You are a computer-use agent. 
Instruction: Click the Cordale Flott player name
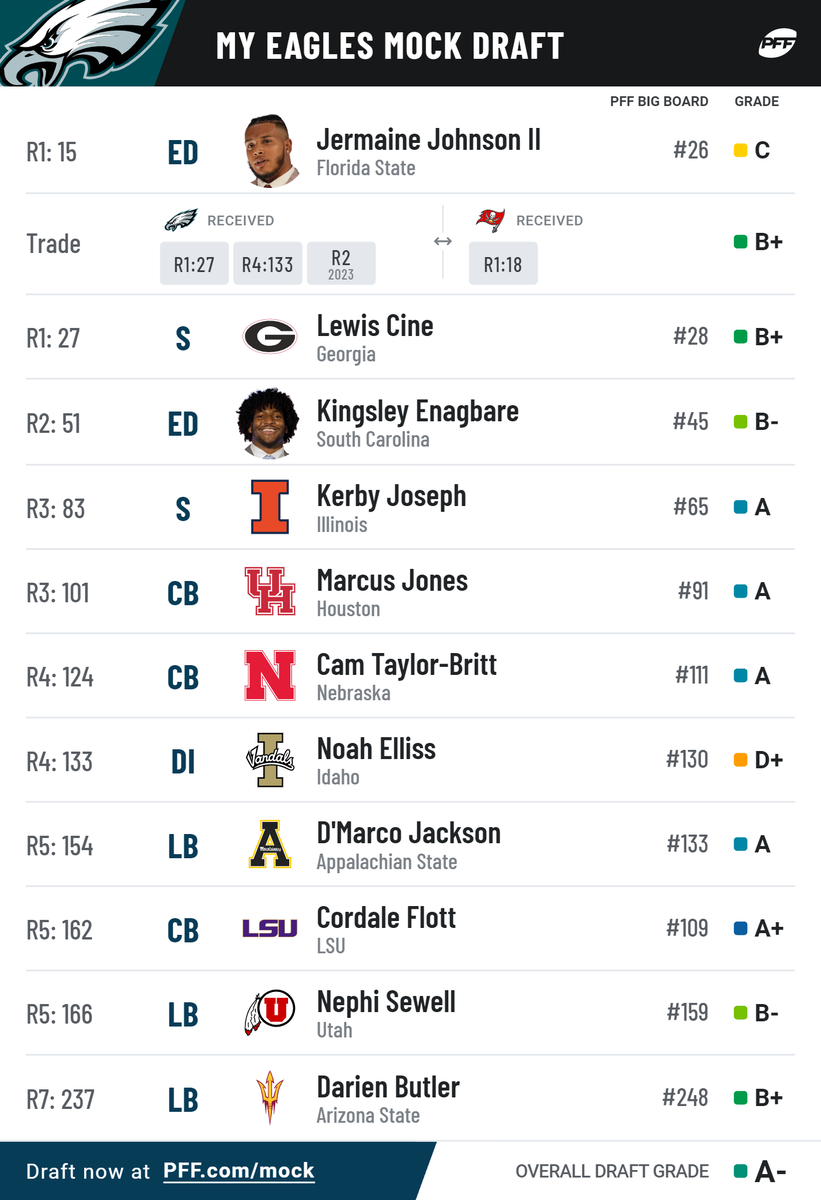coord(386,917)
